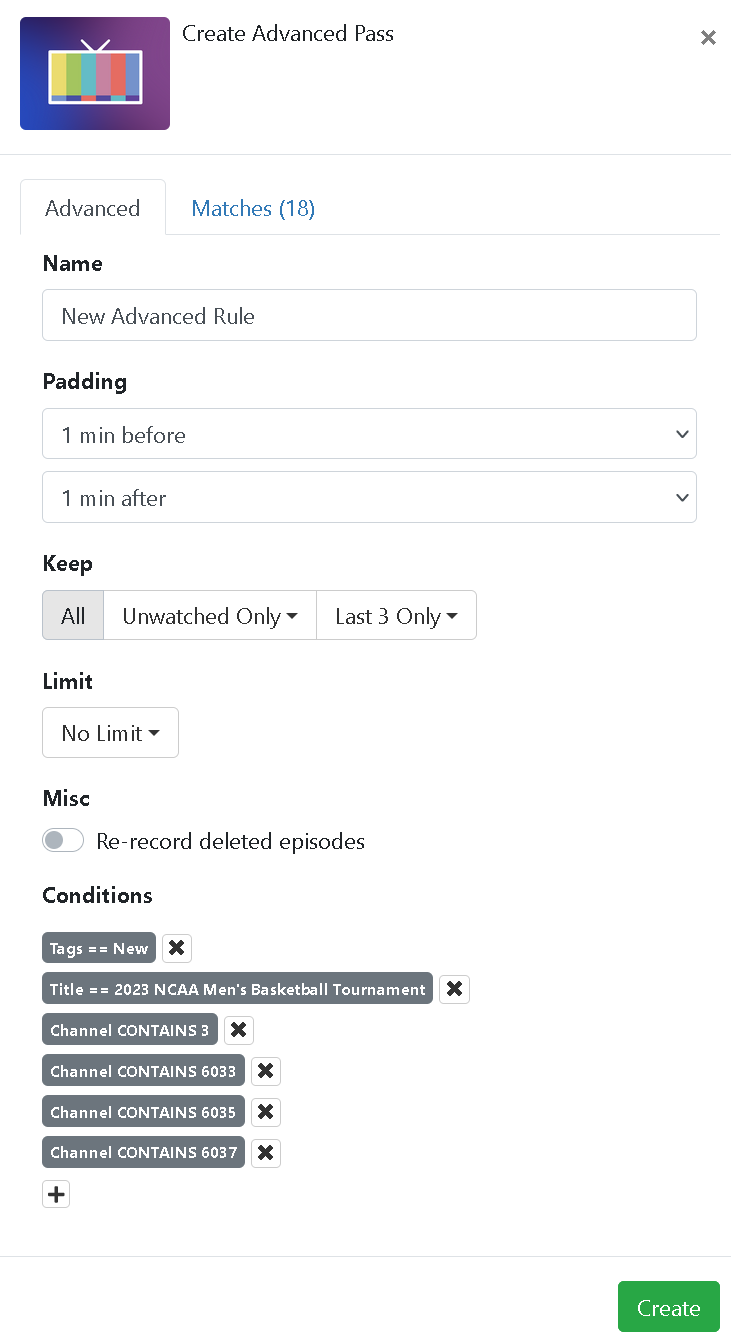731x1342 pixels.
Task: Add a new condition with plus icon
Action: (x=56, y=1194)
